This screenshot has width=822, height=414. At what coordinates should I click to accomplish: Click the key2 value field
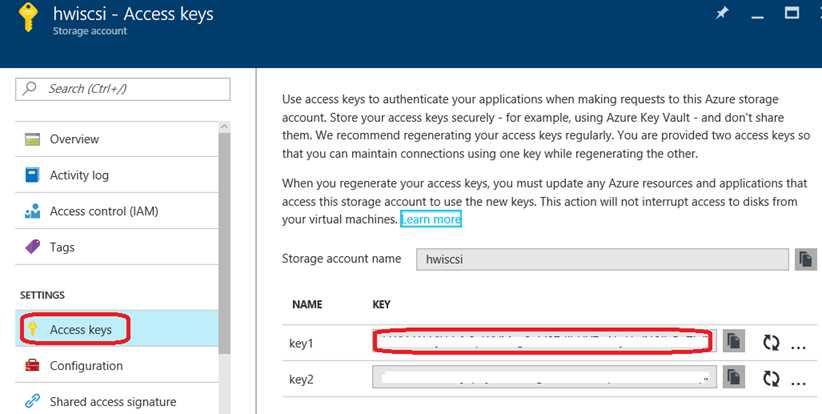pos(544,377)
